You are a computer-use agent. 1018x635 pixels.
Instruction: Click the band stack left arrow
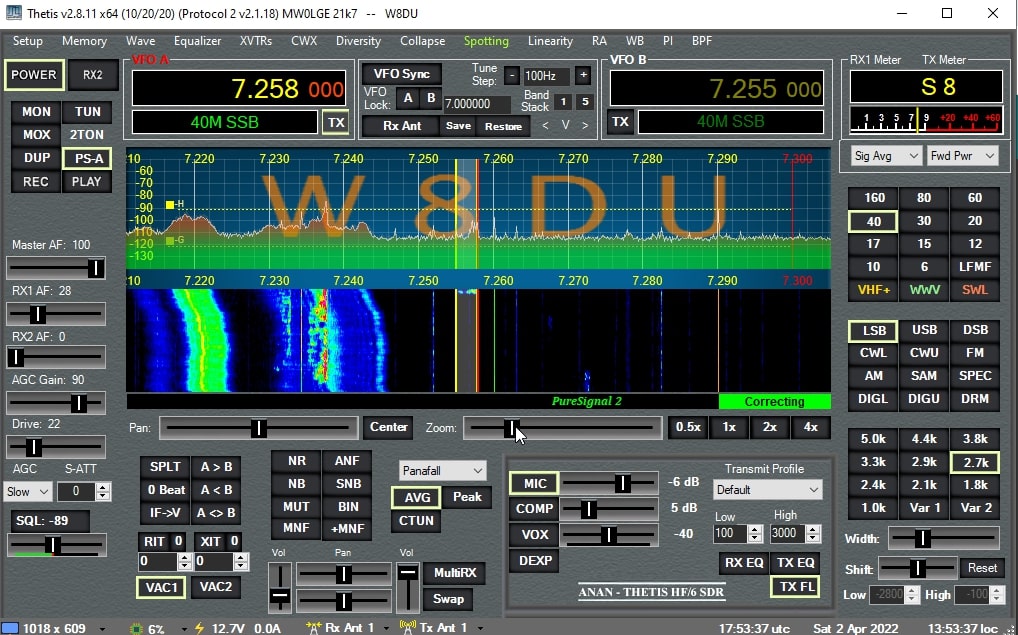point(545,125)
